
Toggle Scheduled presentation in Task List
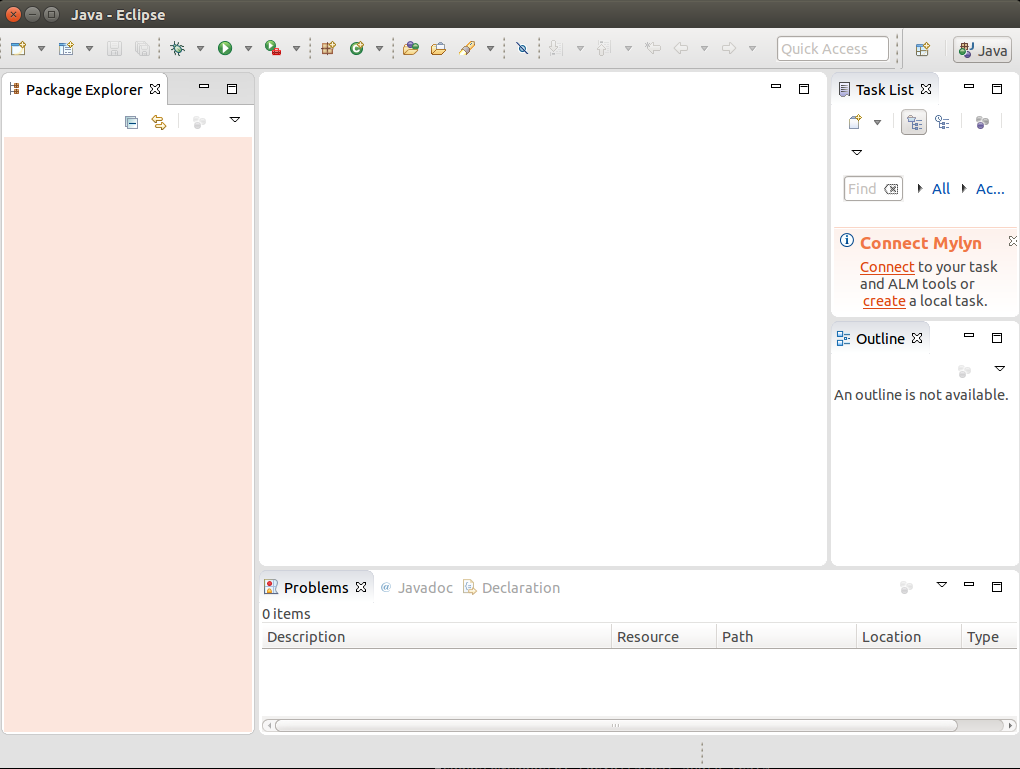click(x=942, y=122)
